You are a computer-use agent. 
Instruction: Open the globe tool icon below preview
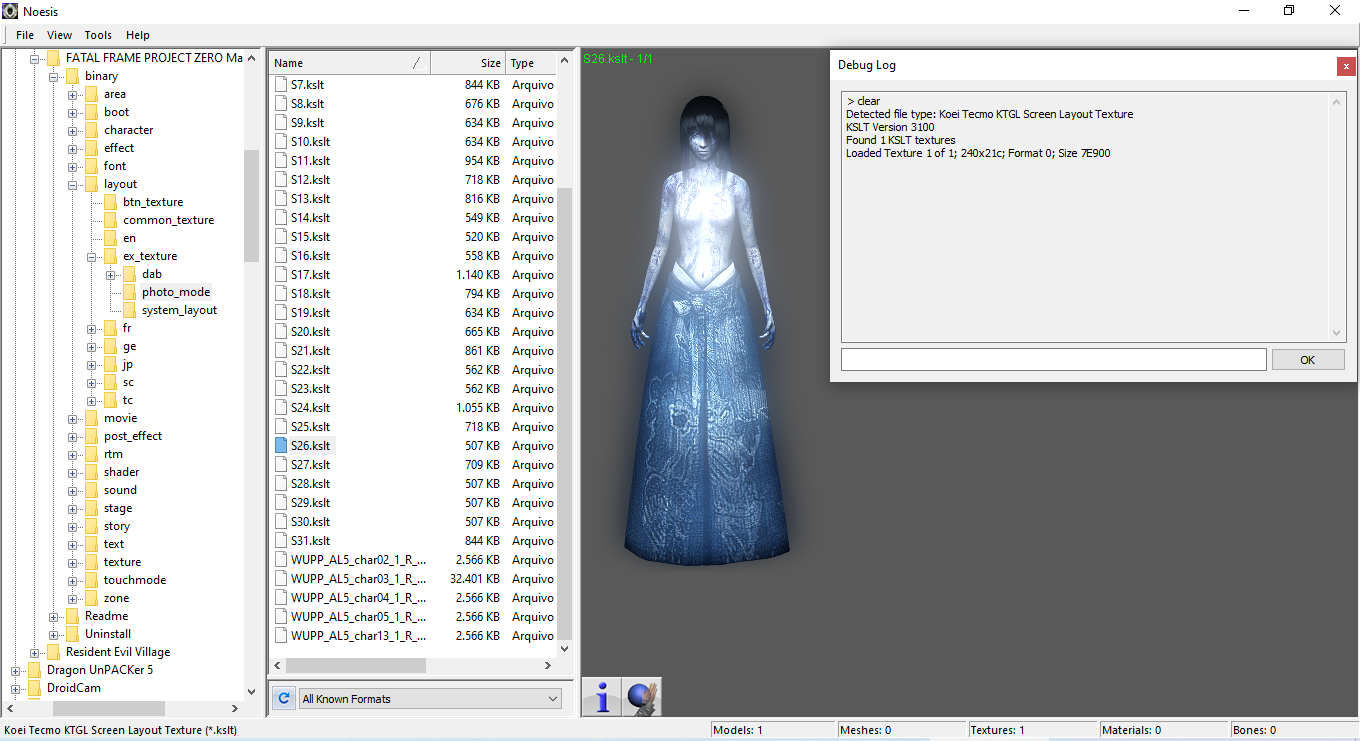pyautogui.click(x=642, y=697)
